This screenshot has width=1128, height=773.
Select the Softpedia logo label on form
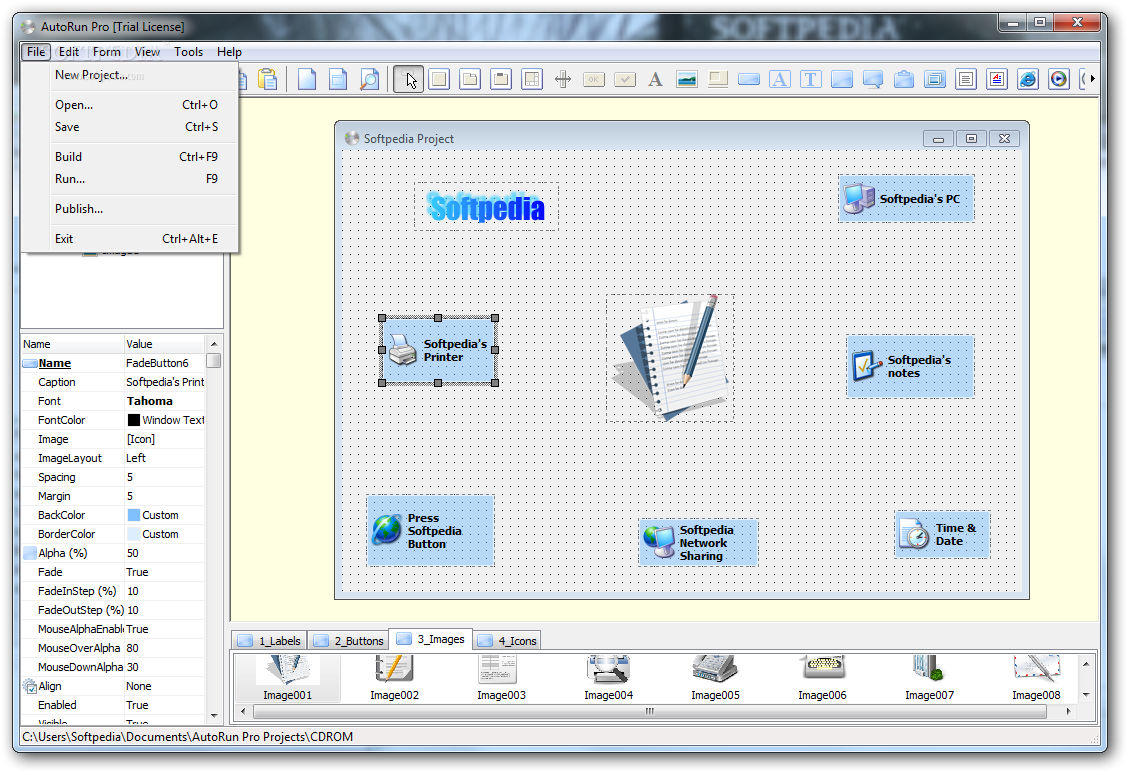click(486, 207)
